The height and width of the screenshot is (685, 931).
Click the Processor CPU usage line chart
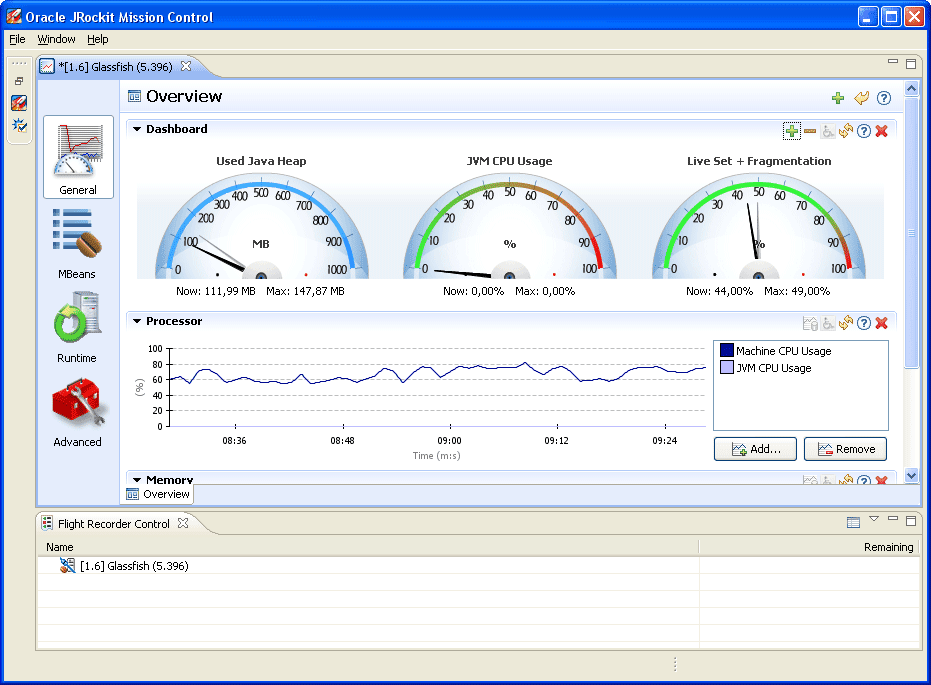[438, 387]
